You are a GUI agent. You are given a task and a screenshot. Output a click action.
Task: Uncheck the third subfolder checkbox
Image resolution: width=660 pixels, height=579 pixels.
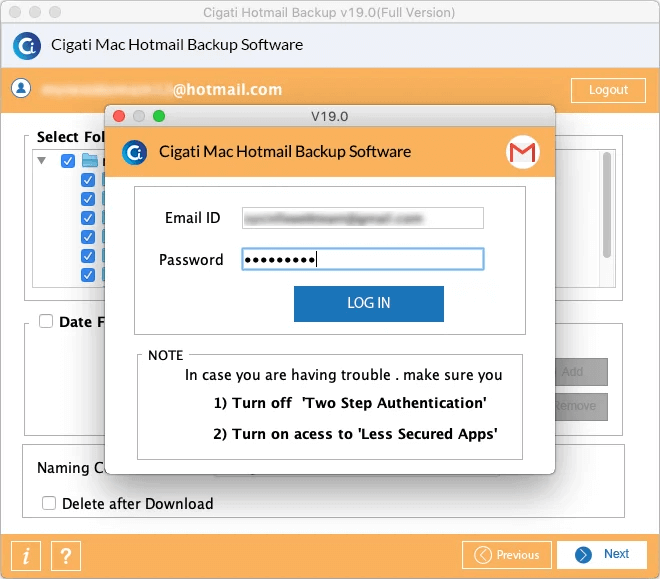click(x=88, y=218)
